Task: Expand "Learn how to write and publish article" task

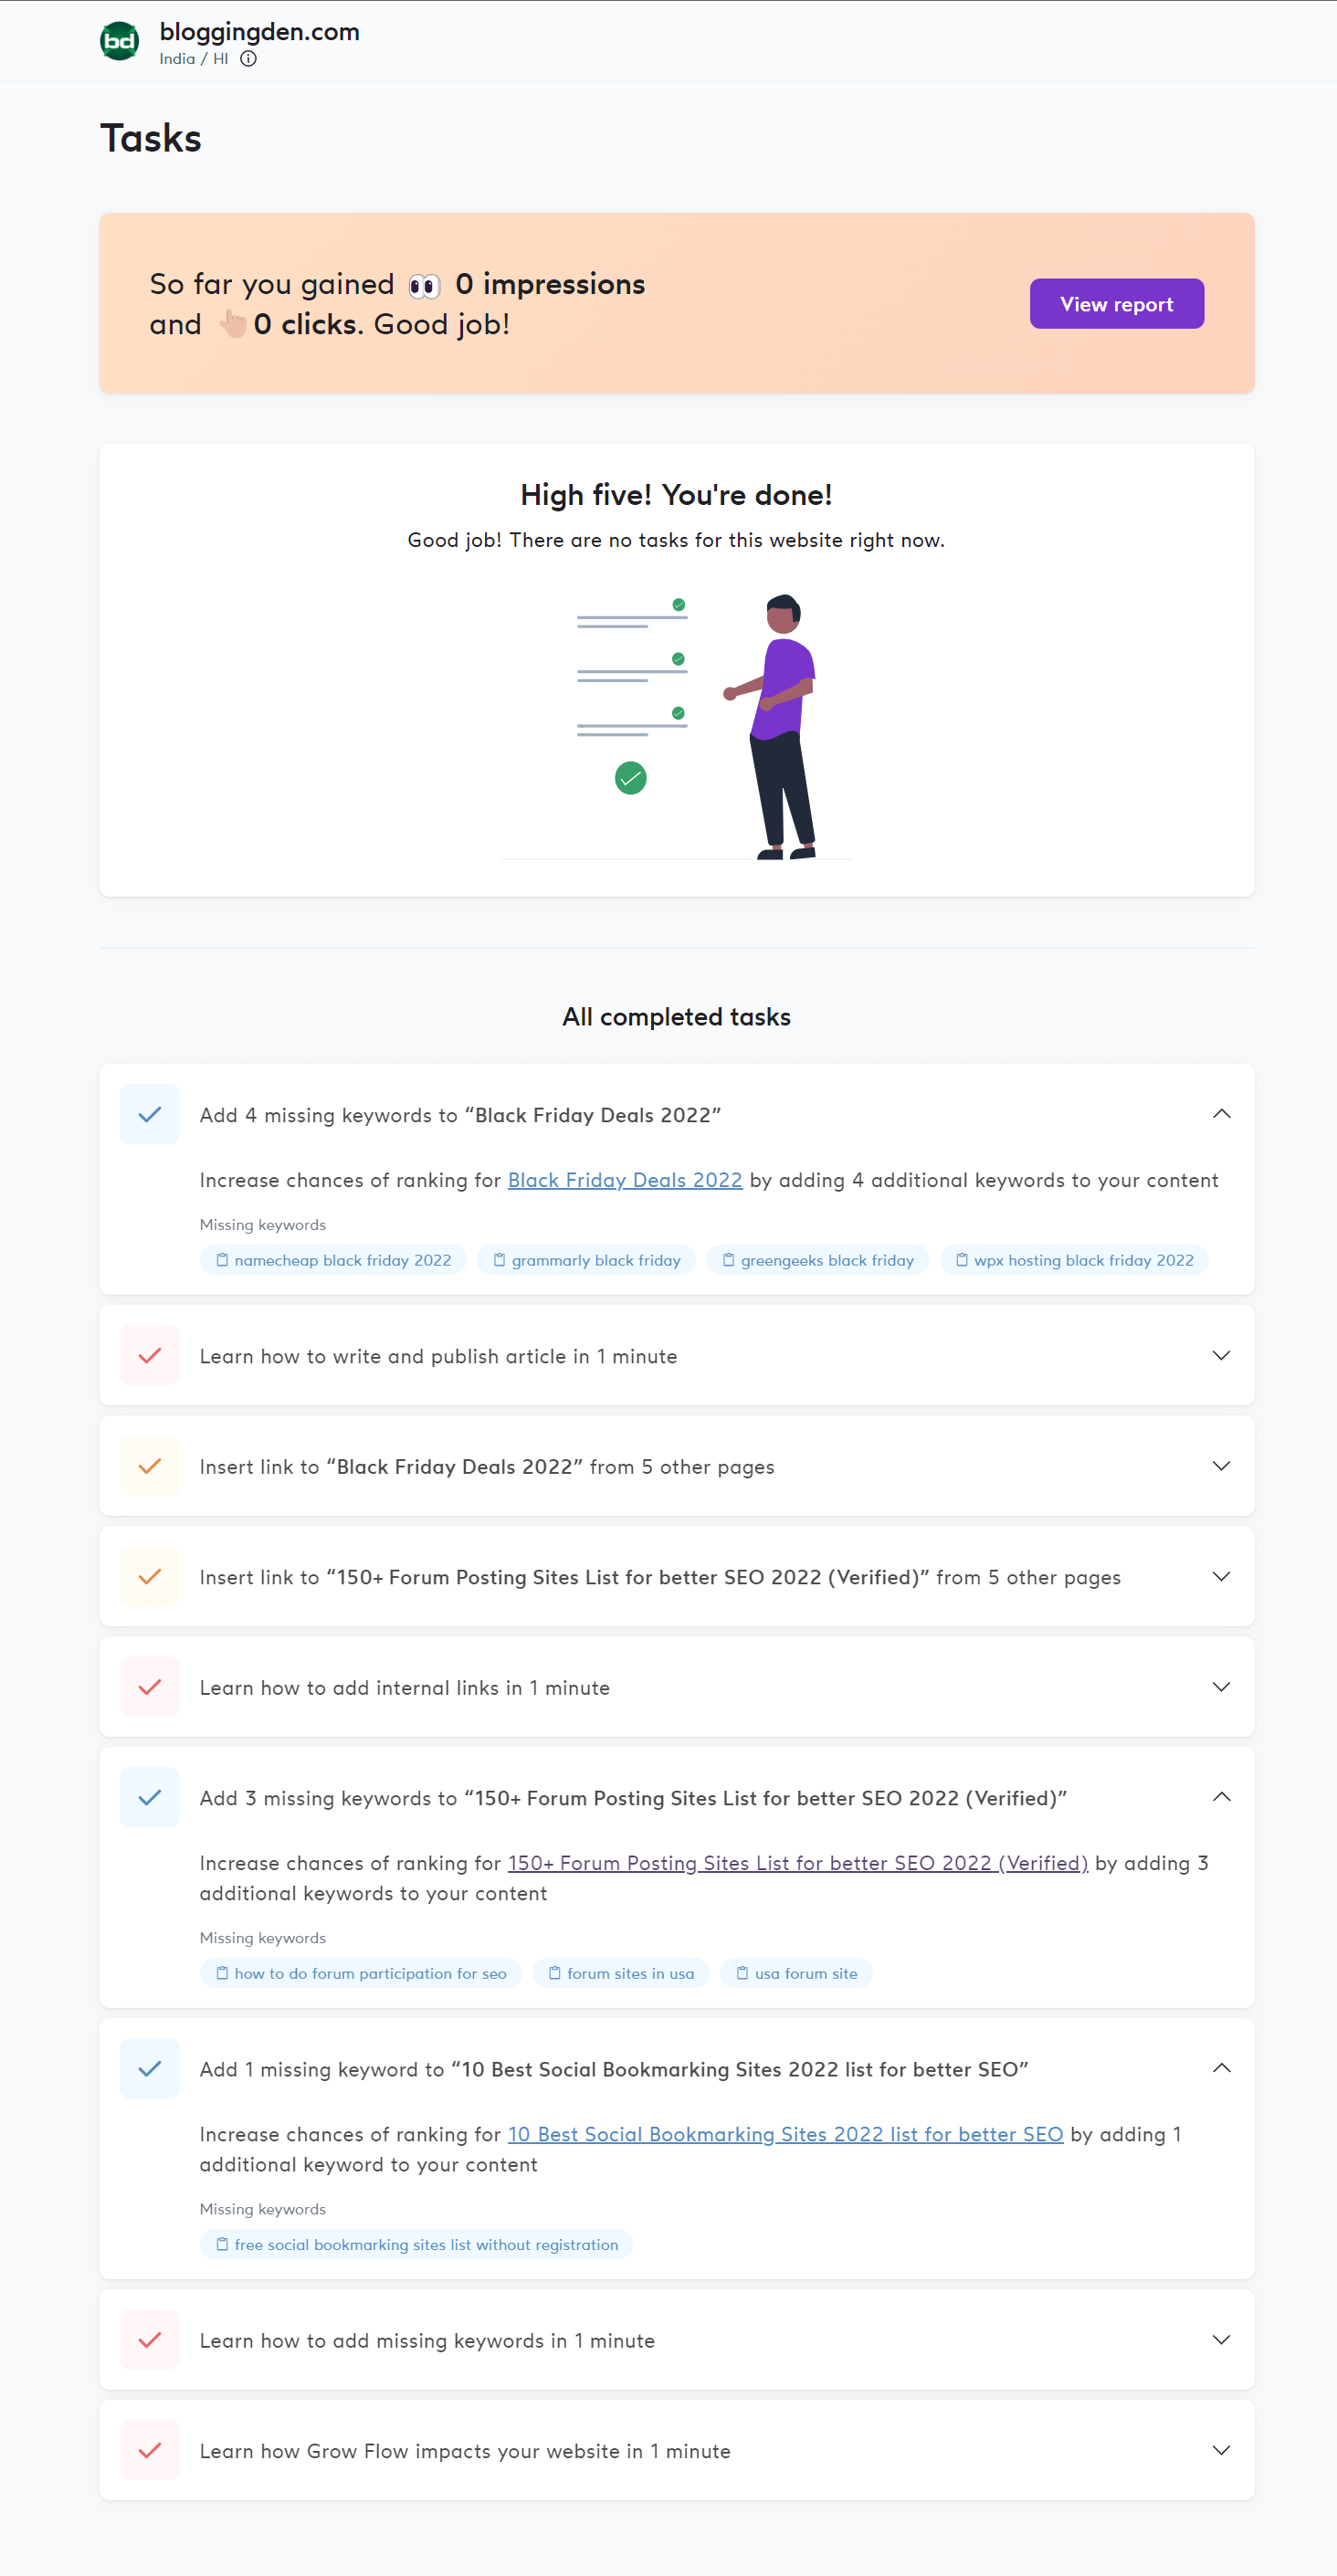Action: pyautogui.click(x=1221, y=1356)
